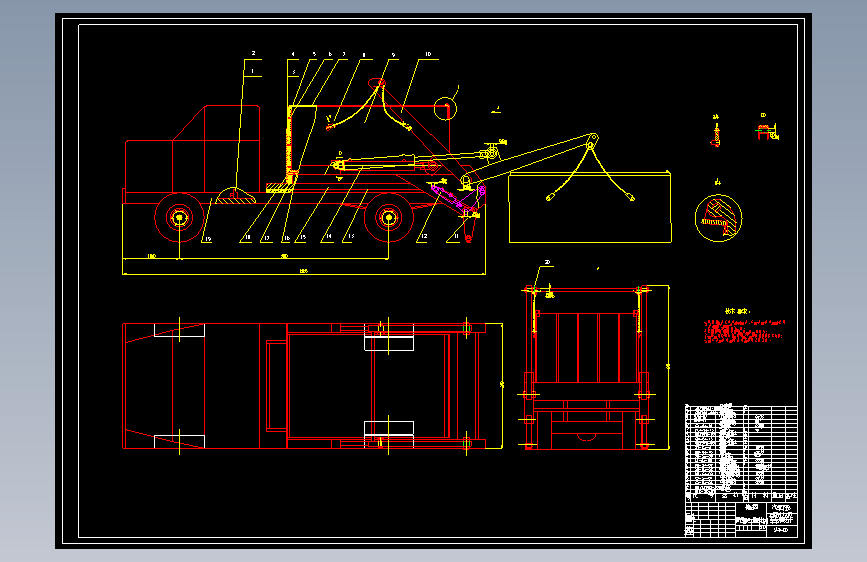Screen dimensions: 867x562
Task: Select the rear wheel in the side view
Action: coord(389,217)
